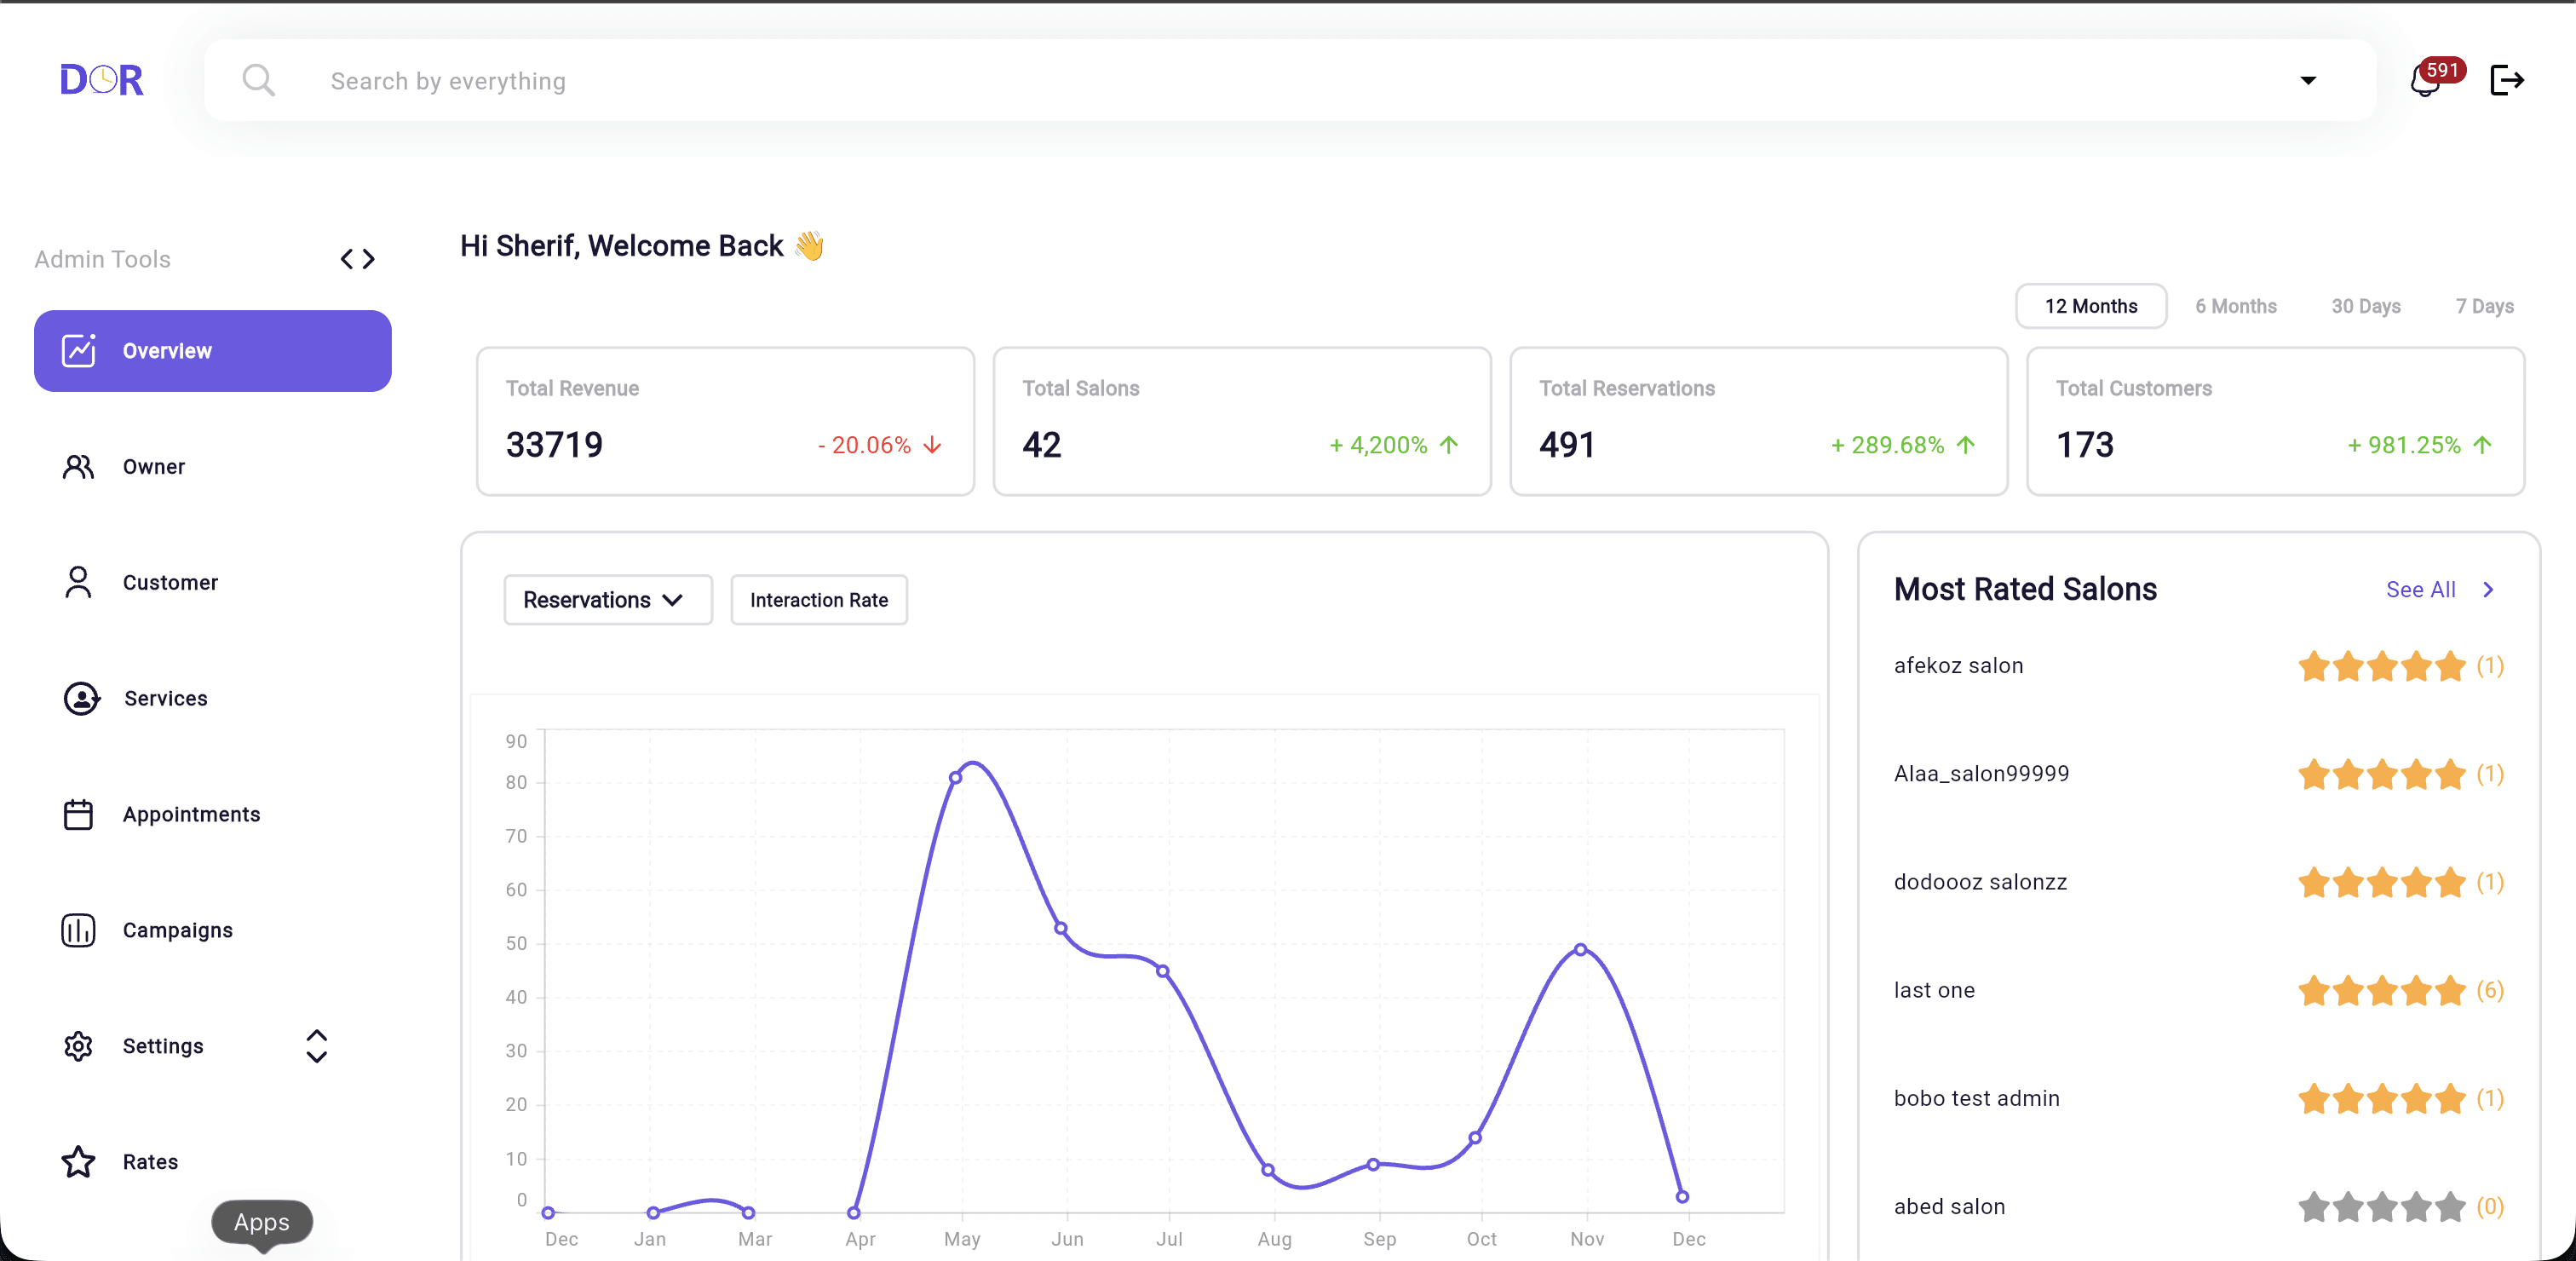Expand the Settings submenu chevrons
Screen dimensions: 2576x1261
pos(316,1046)
